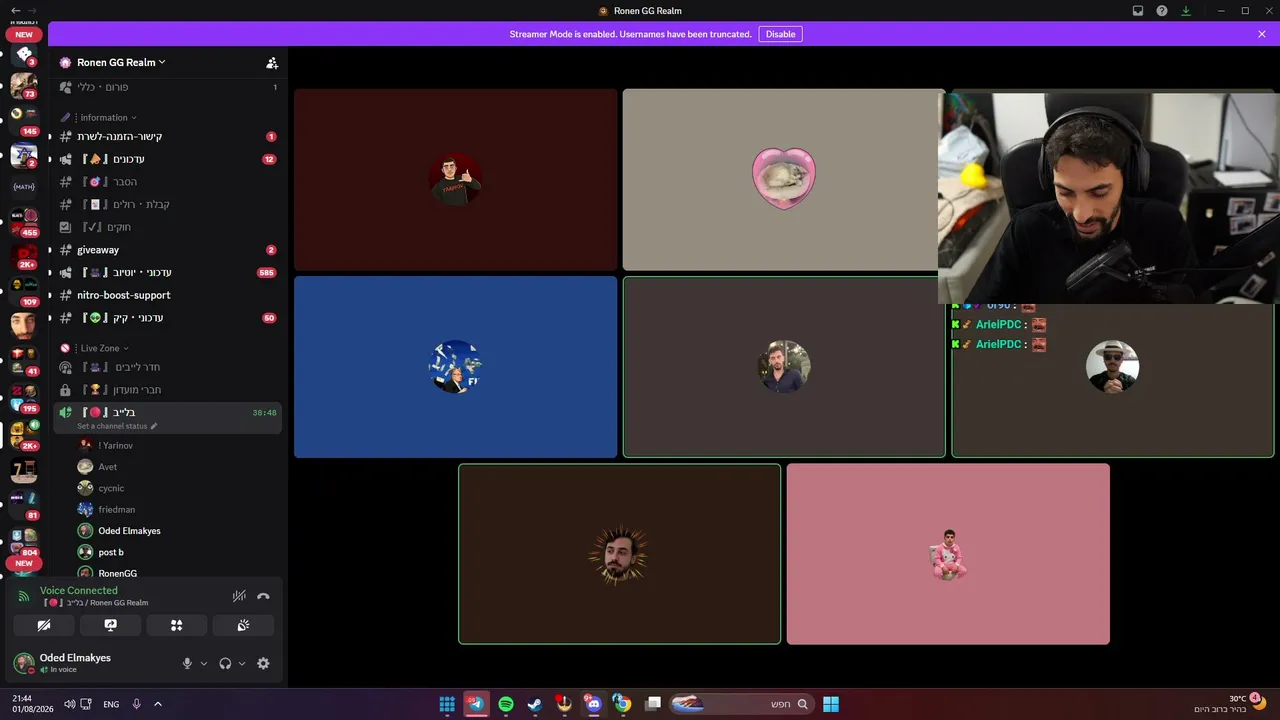Open the server with 145 notifications

tap(24, 119)
